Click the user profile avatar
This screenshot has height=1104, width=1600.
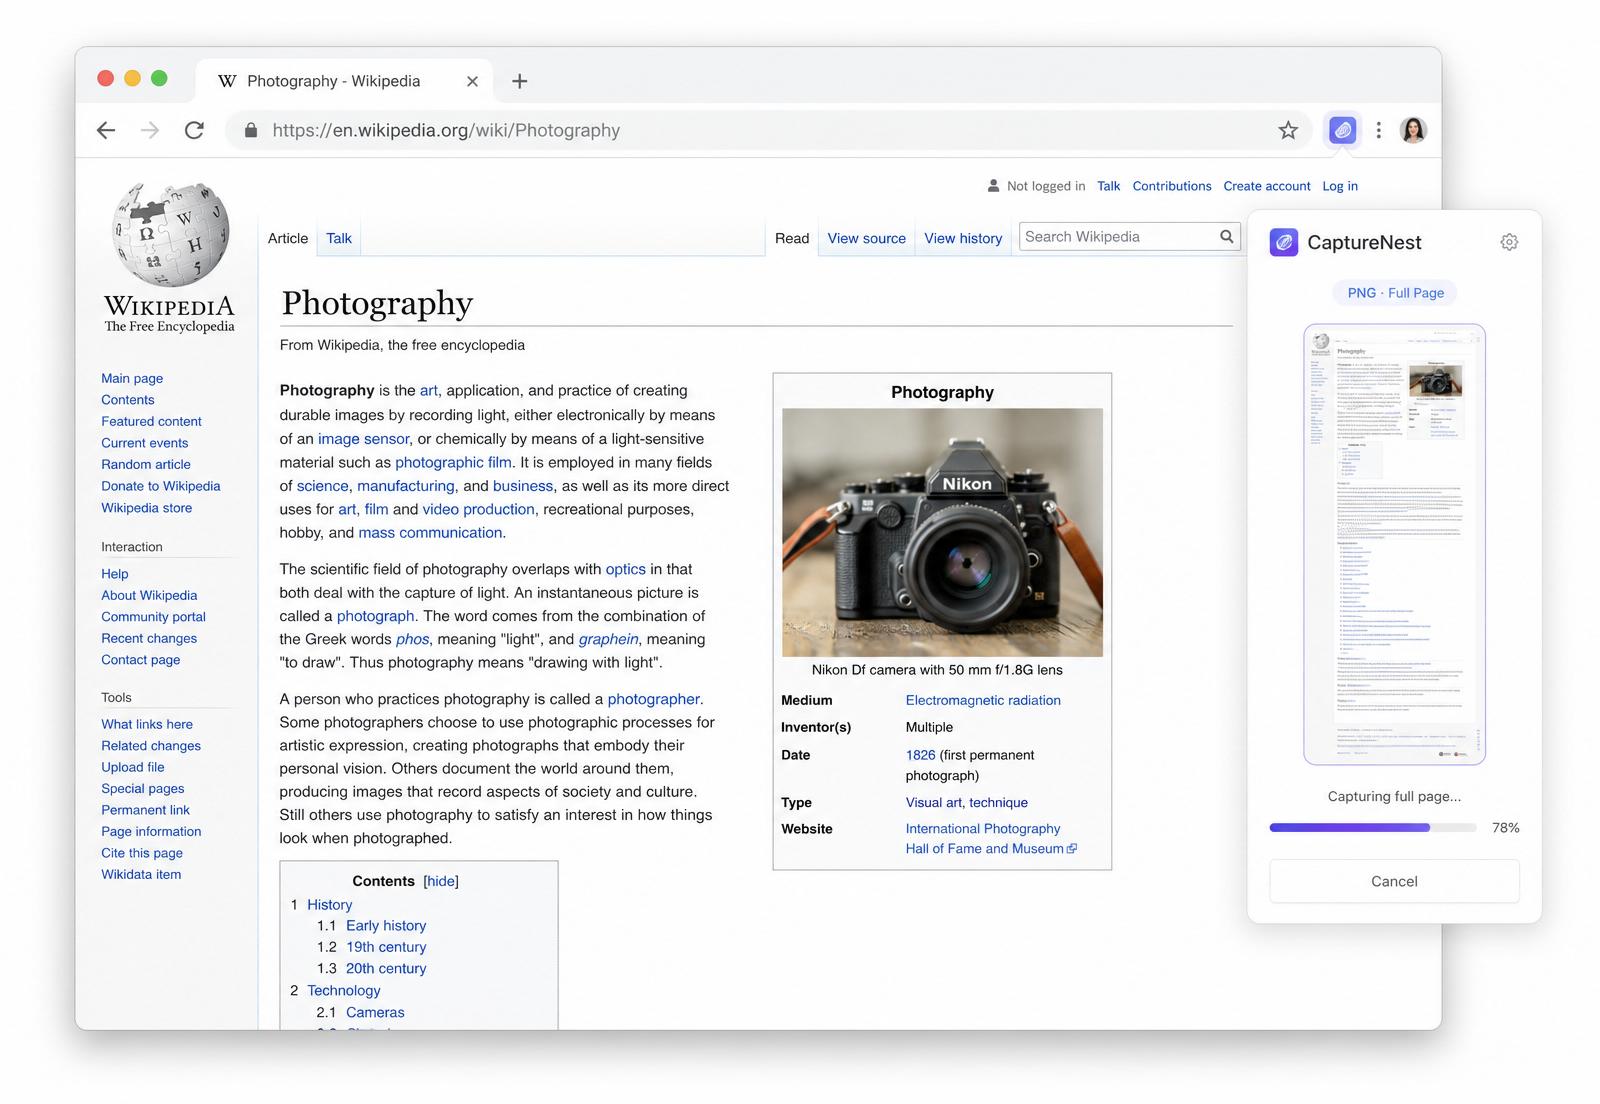point(1413,130)
